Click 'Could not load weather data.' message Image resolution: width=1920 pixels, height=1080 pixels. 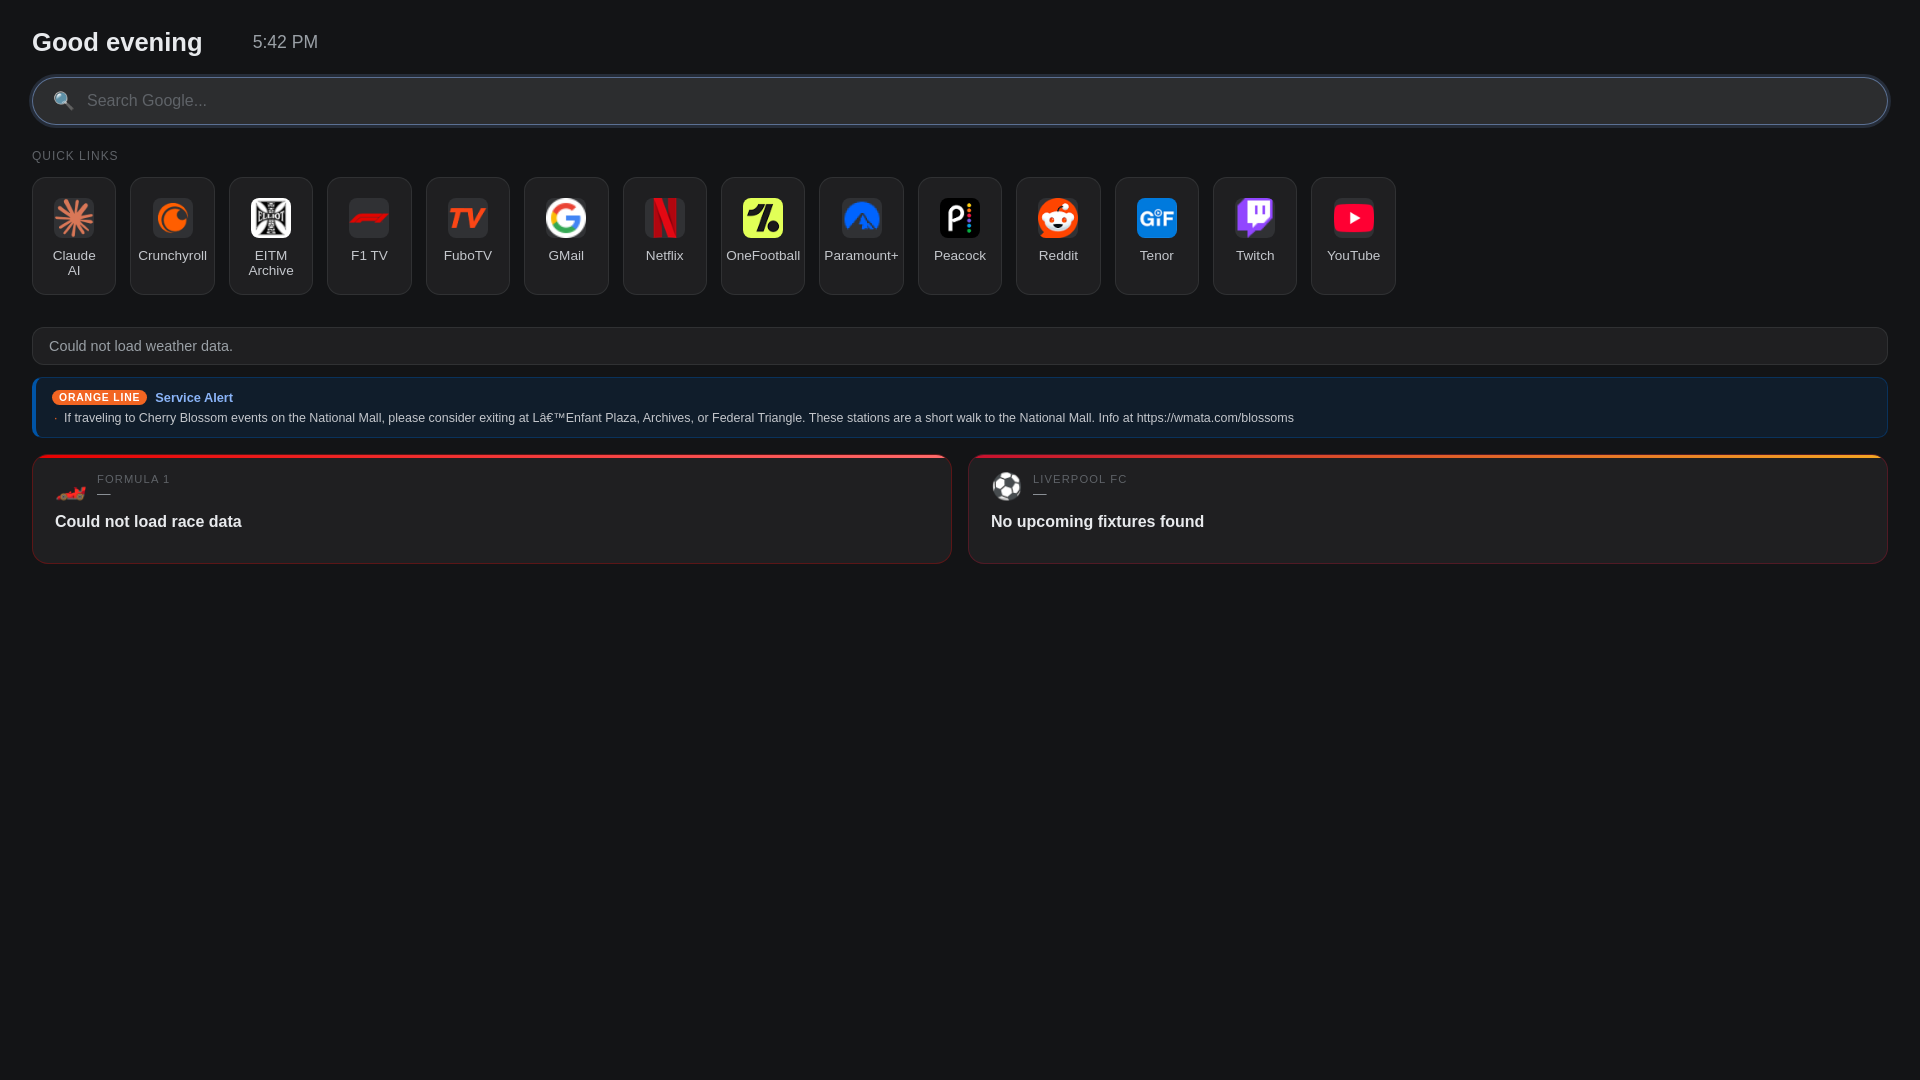[x=141, y=346]
